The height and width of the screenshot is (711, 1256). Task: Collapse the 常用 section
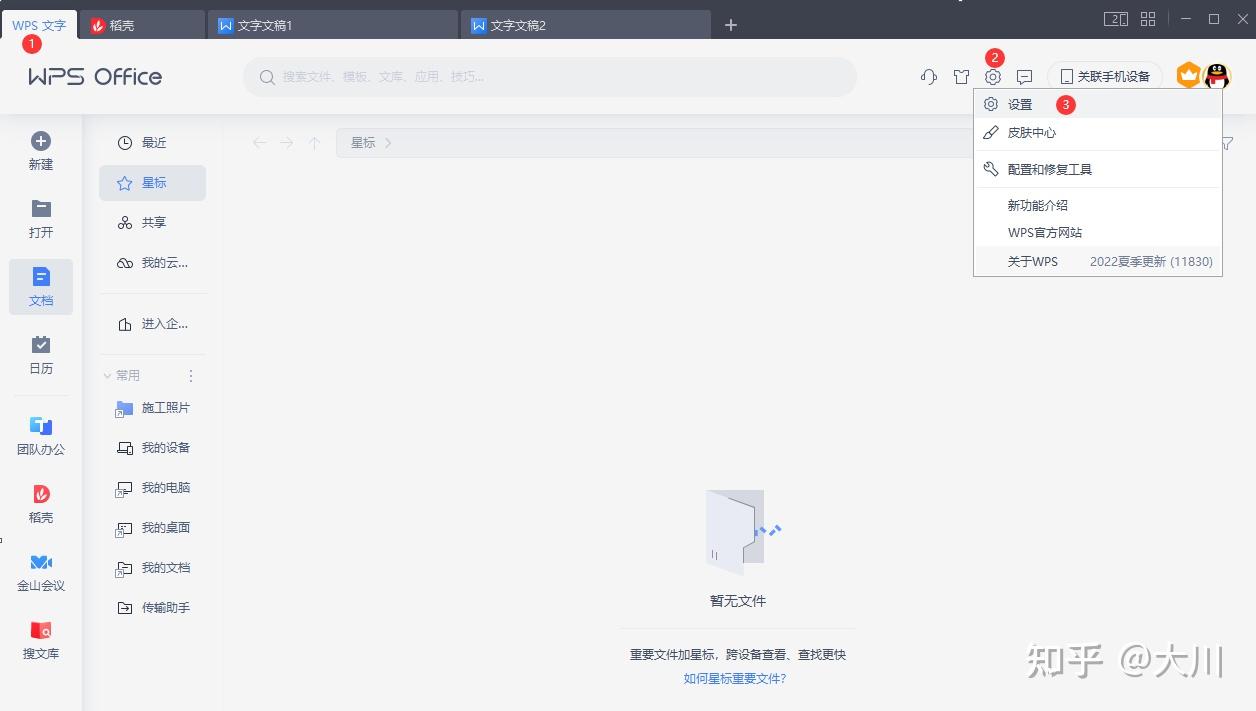108,376
